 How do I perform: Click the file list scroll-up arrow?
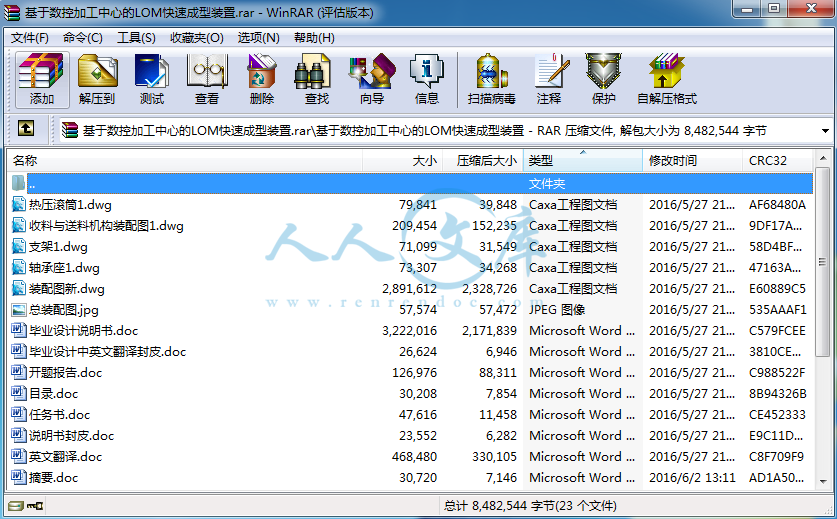coord(823,158)
